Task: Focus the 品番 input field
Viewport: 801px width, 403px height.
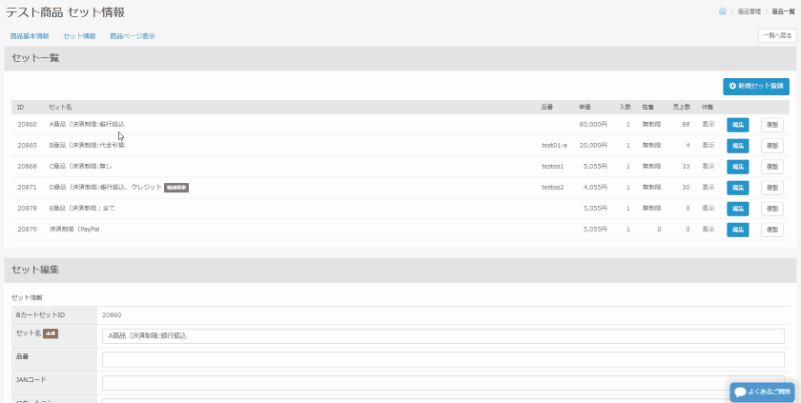Action: 443,360
